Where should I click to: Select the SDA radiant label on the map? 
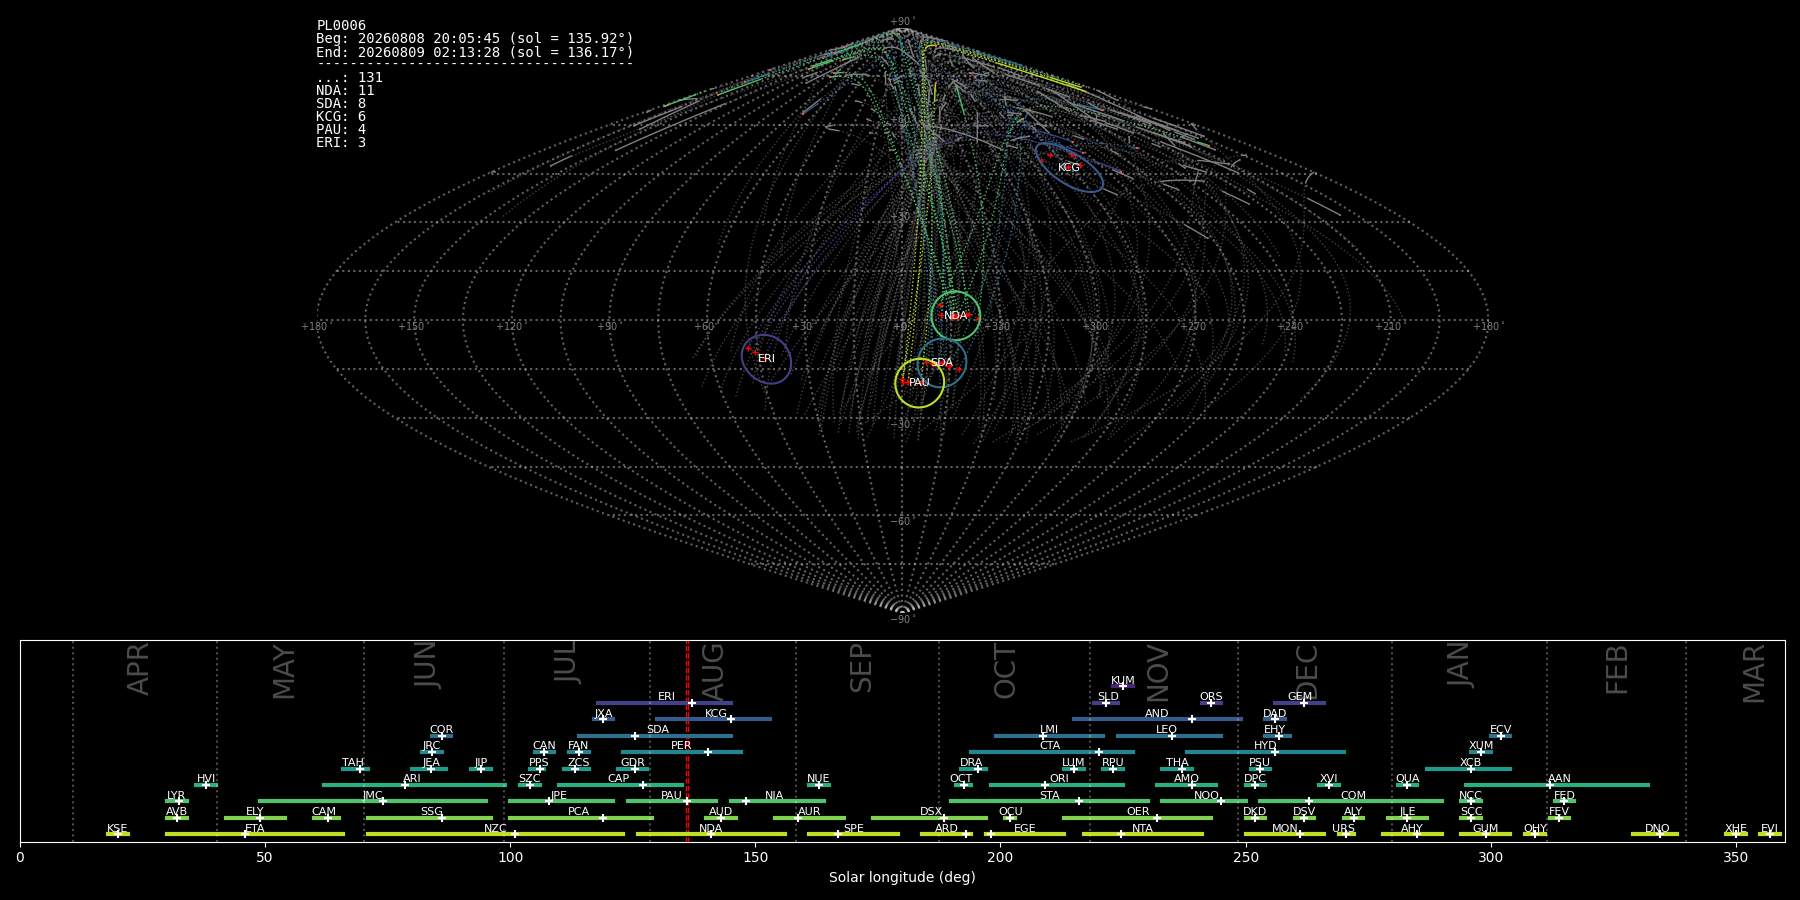tap(942, 363)
